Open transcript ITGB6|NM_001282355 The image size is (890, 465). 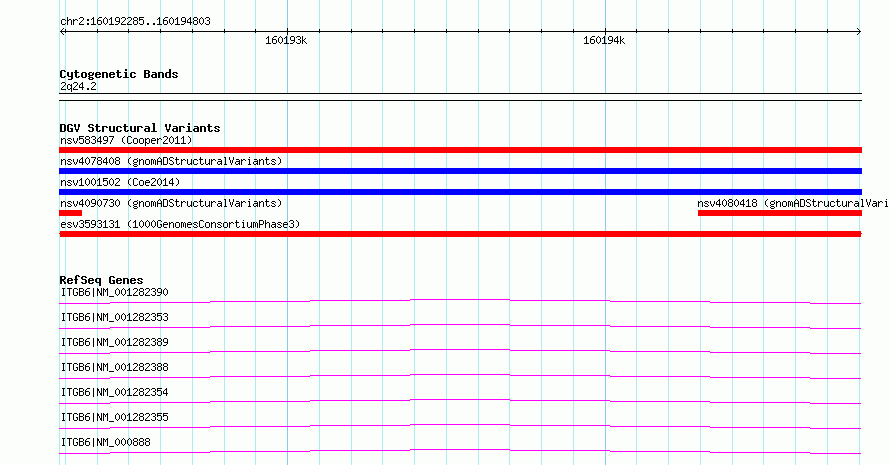click(114, 417)
